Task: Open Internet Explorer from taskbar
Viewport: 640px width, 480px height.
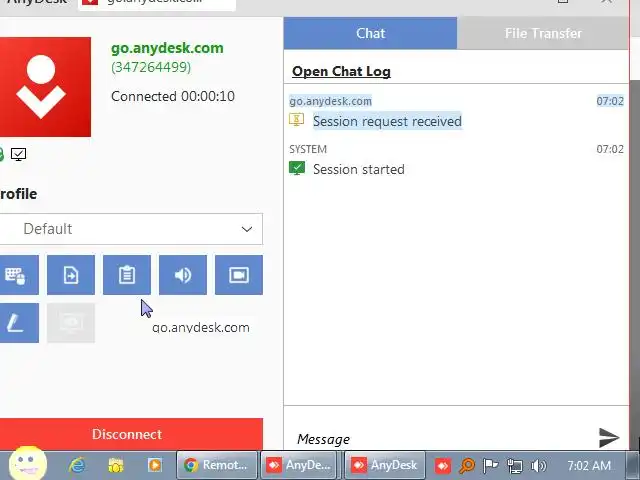Action: (x=77, y=465)
